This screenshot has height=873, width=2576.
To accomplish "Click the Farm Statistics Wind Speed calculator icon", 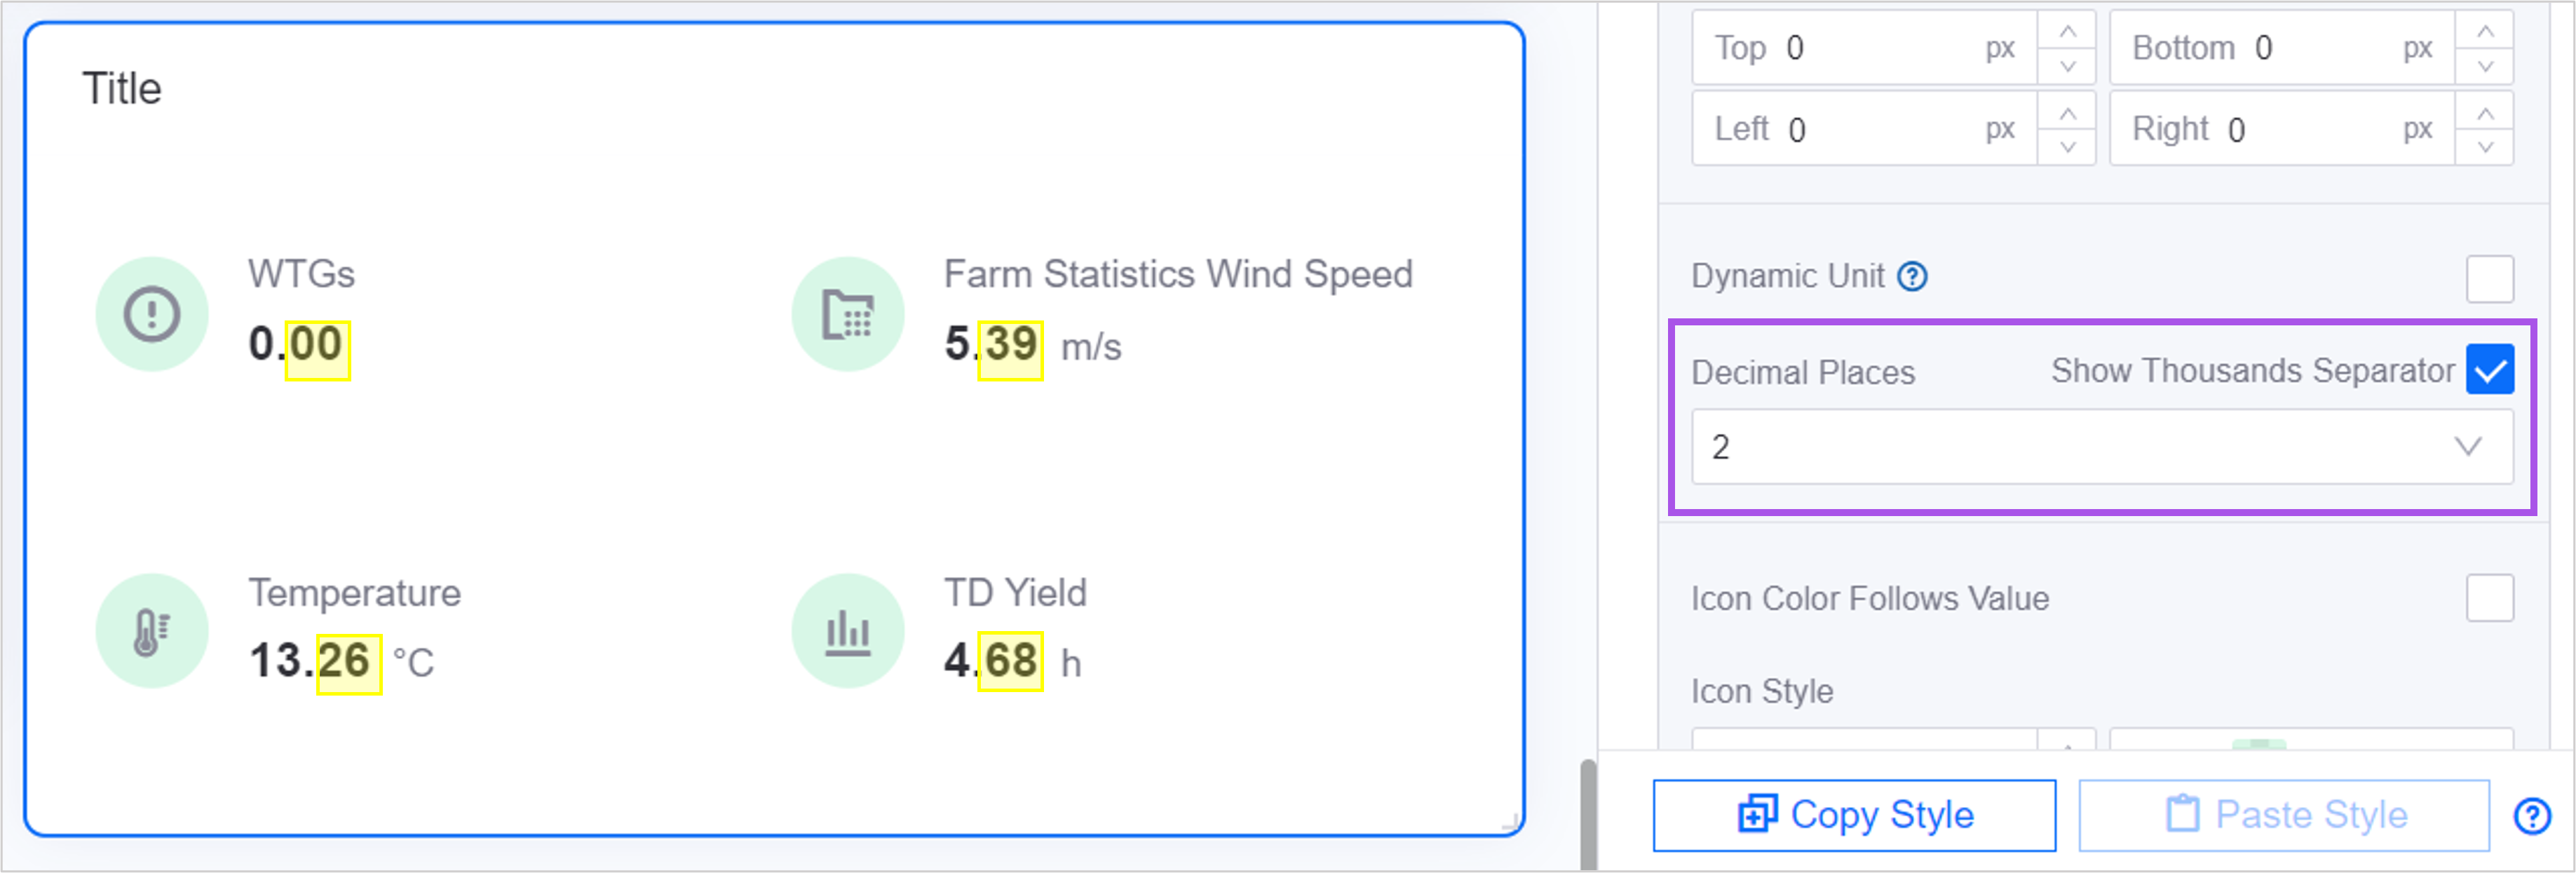I will [847, 313].
